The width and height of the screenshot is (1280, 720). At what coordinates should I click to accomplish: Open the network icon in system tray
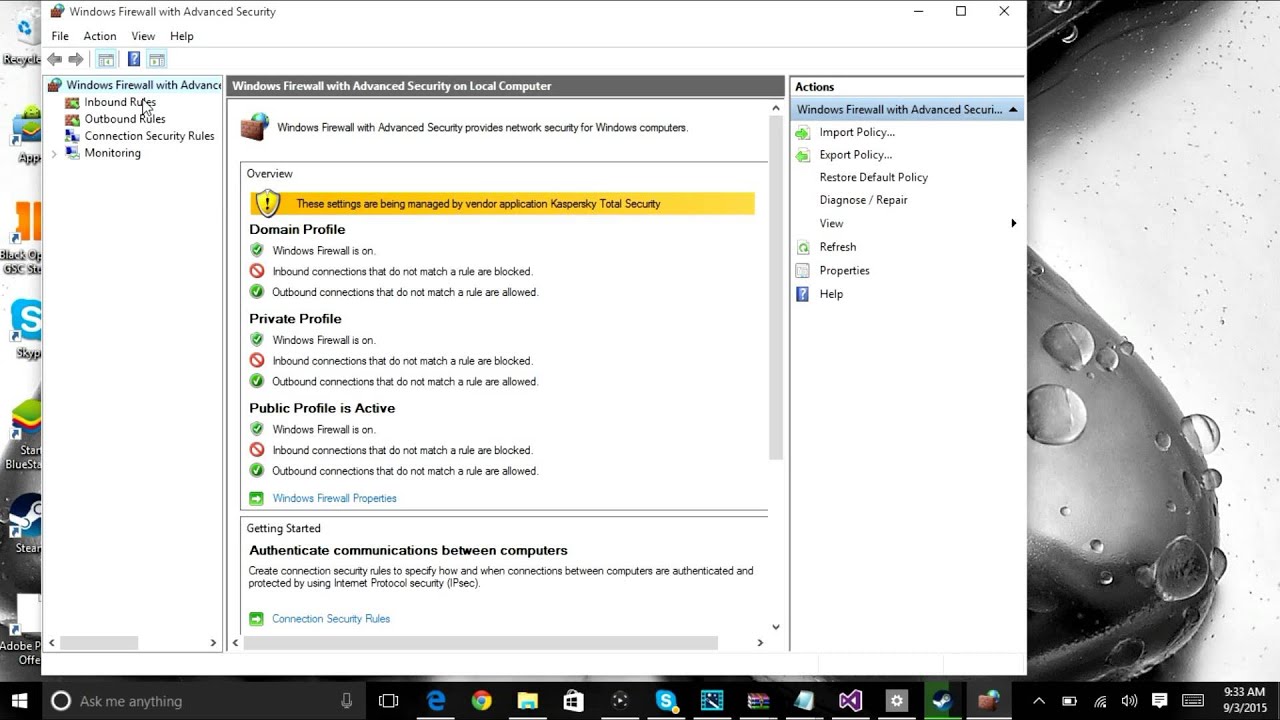(1100, 701)
